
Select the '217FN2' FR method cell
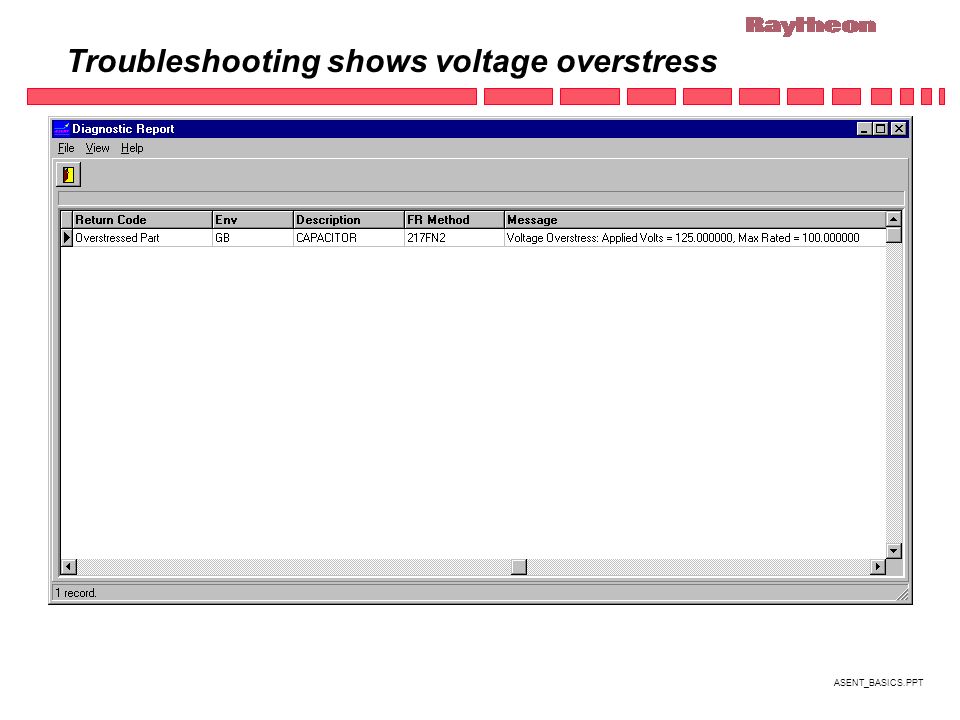click(x=454, y=238)
